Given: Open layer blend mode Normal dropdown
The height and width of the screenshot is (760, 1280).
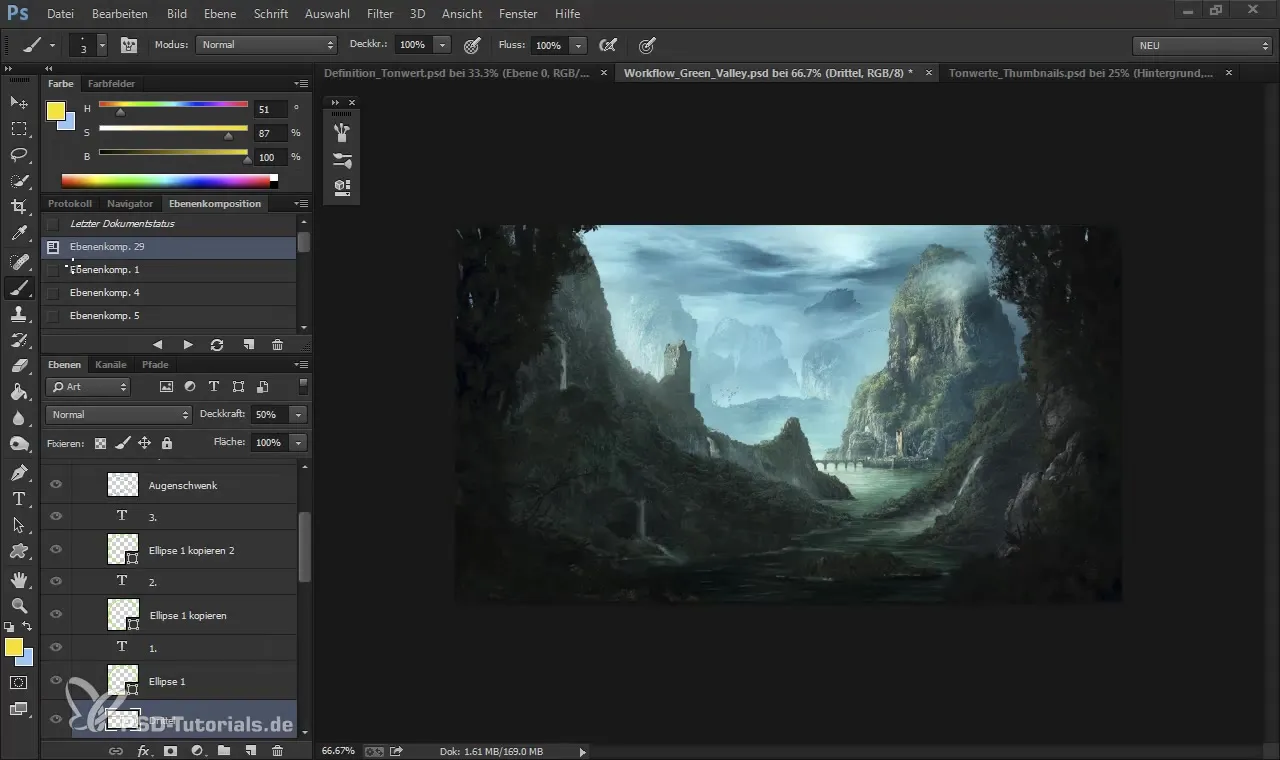Looking at the screenshot, I should point(118,414).
